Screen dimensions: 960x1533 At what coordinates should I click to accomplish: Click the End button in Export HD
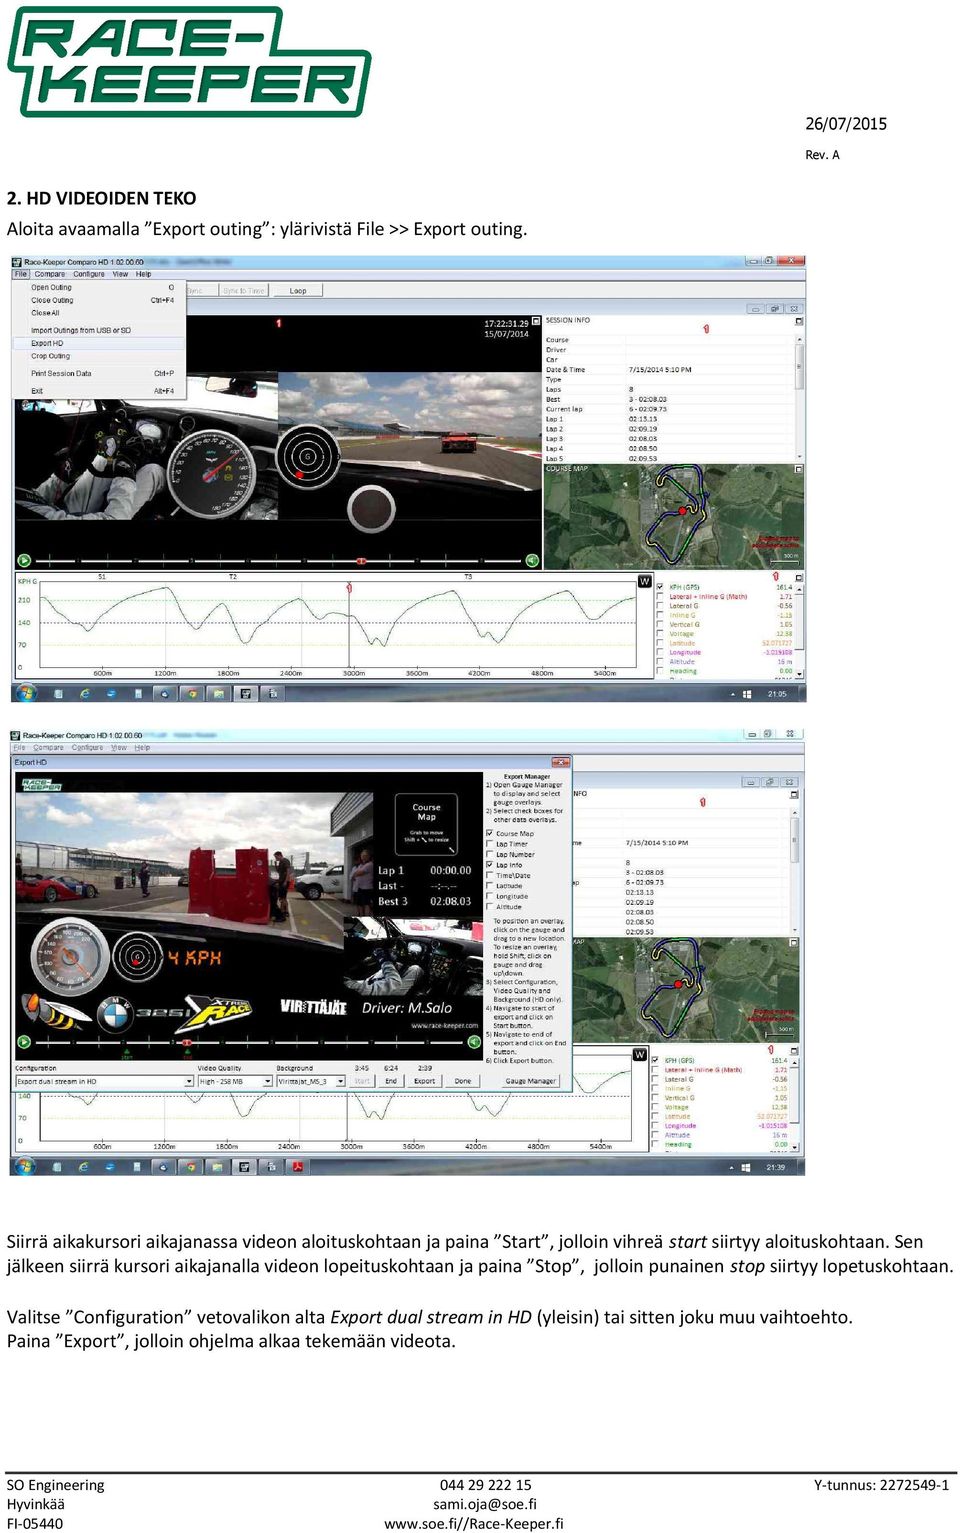[391, 1081]
